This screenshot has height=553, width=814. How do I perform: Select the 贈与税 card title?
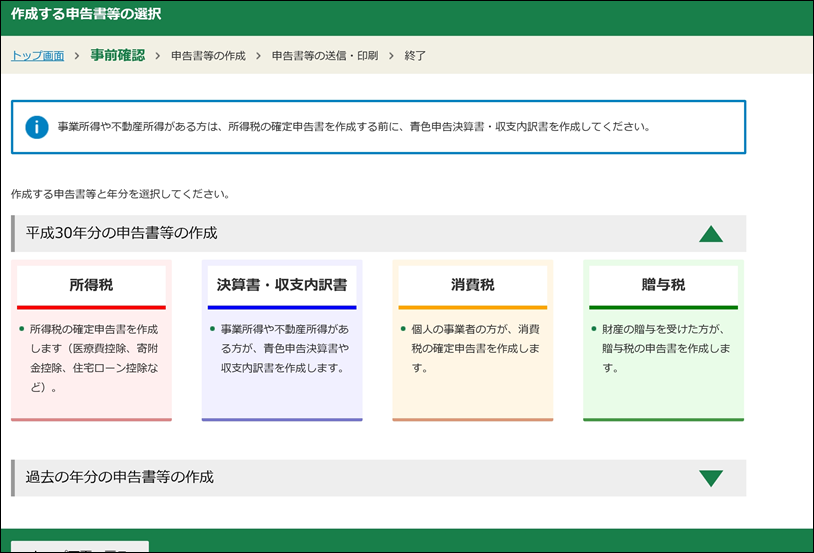pyautogui.click(x=663, y=285)
